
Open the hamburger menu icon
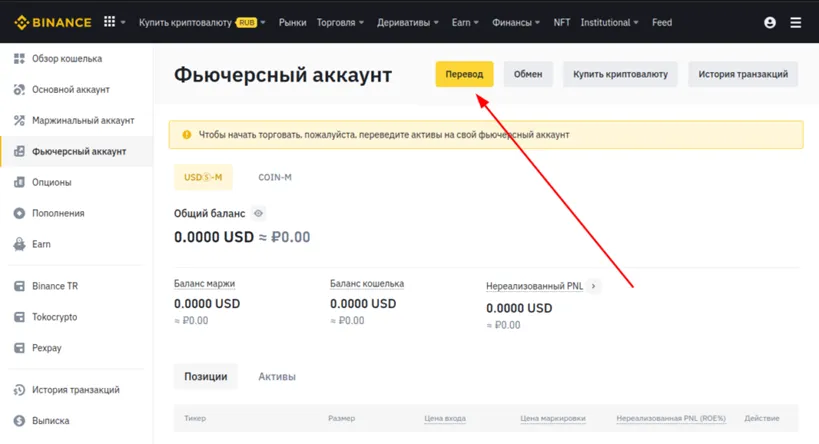click(796, 22)
